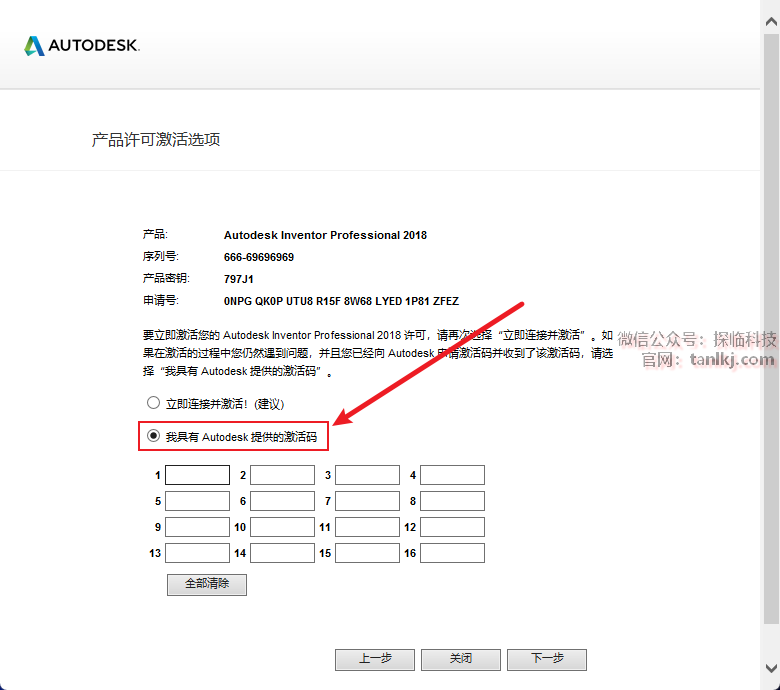Viewport: 780px width, 690px height.
Task: Click activation code field 10
Action: coord(283,527)
